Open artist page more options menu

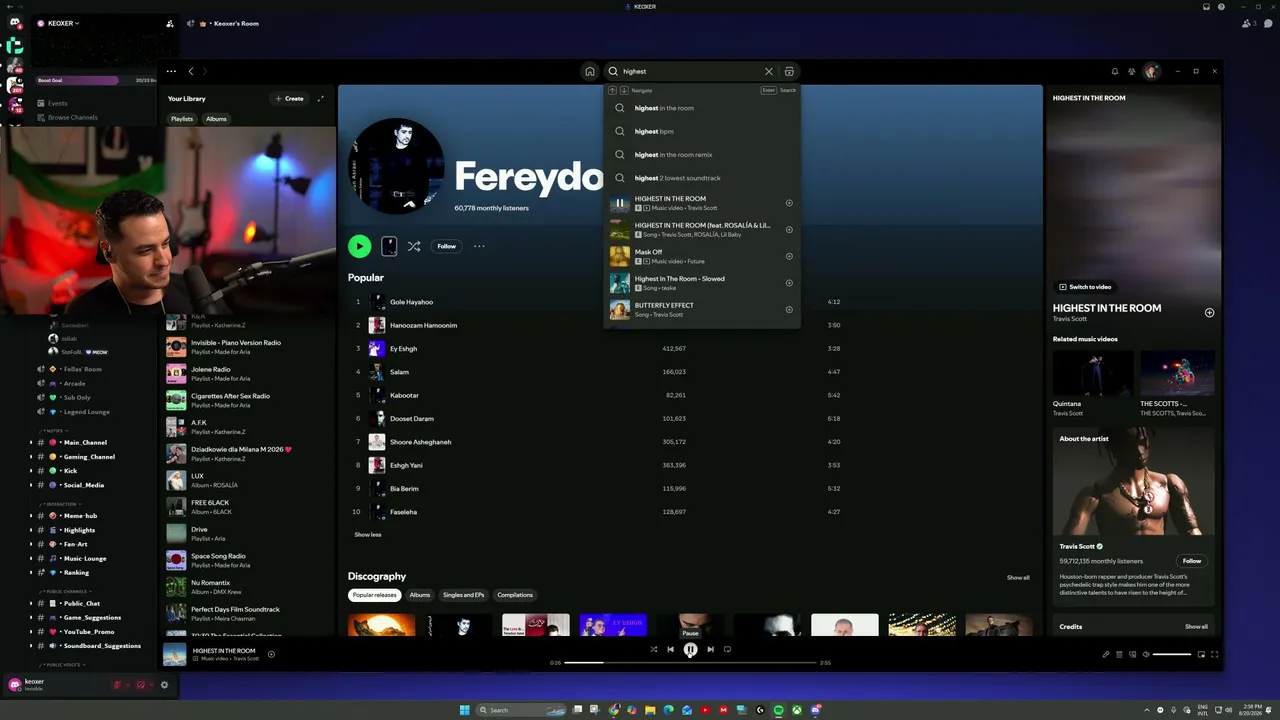click(479, 246)
